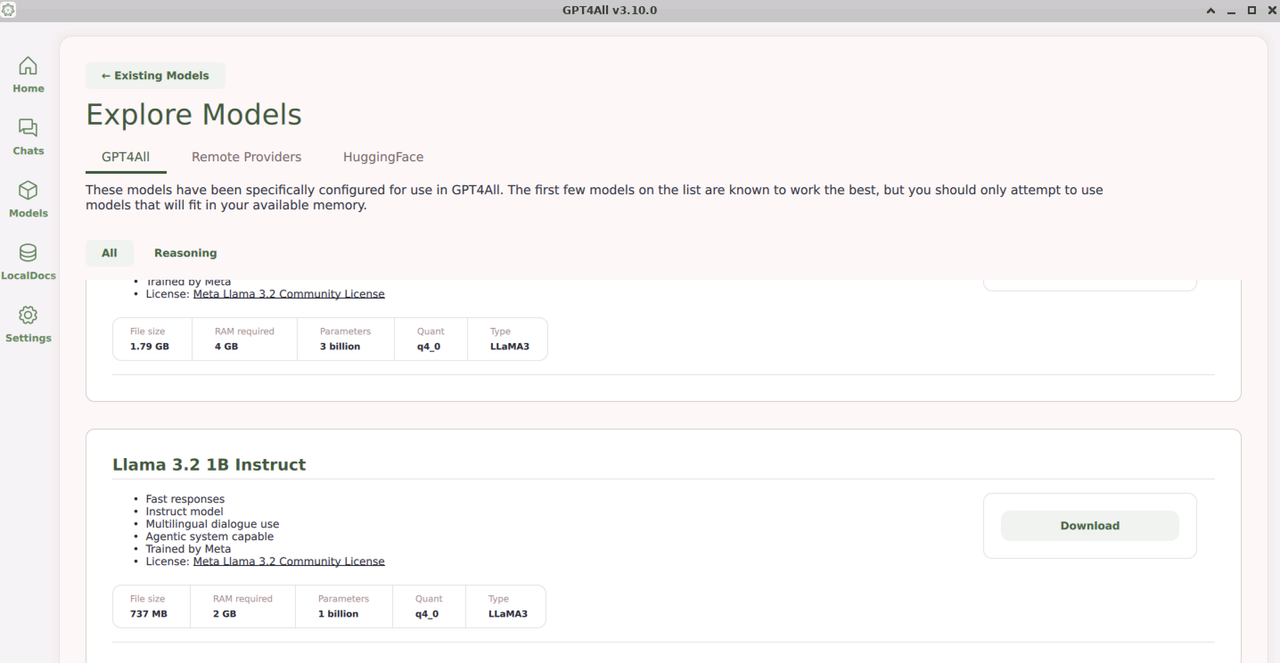Click the 2 GB RAM required value
Viewport: 1280px width, 663px height.
[224, 614]
